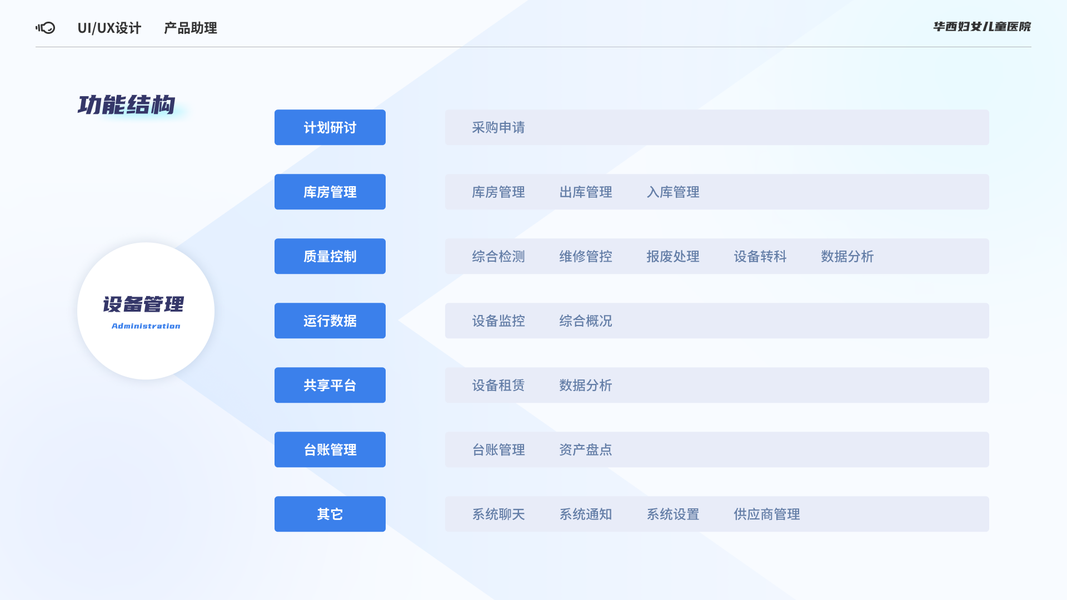
Task: Choose the 运行数据 blue button
Action: point(330,320)
